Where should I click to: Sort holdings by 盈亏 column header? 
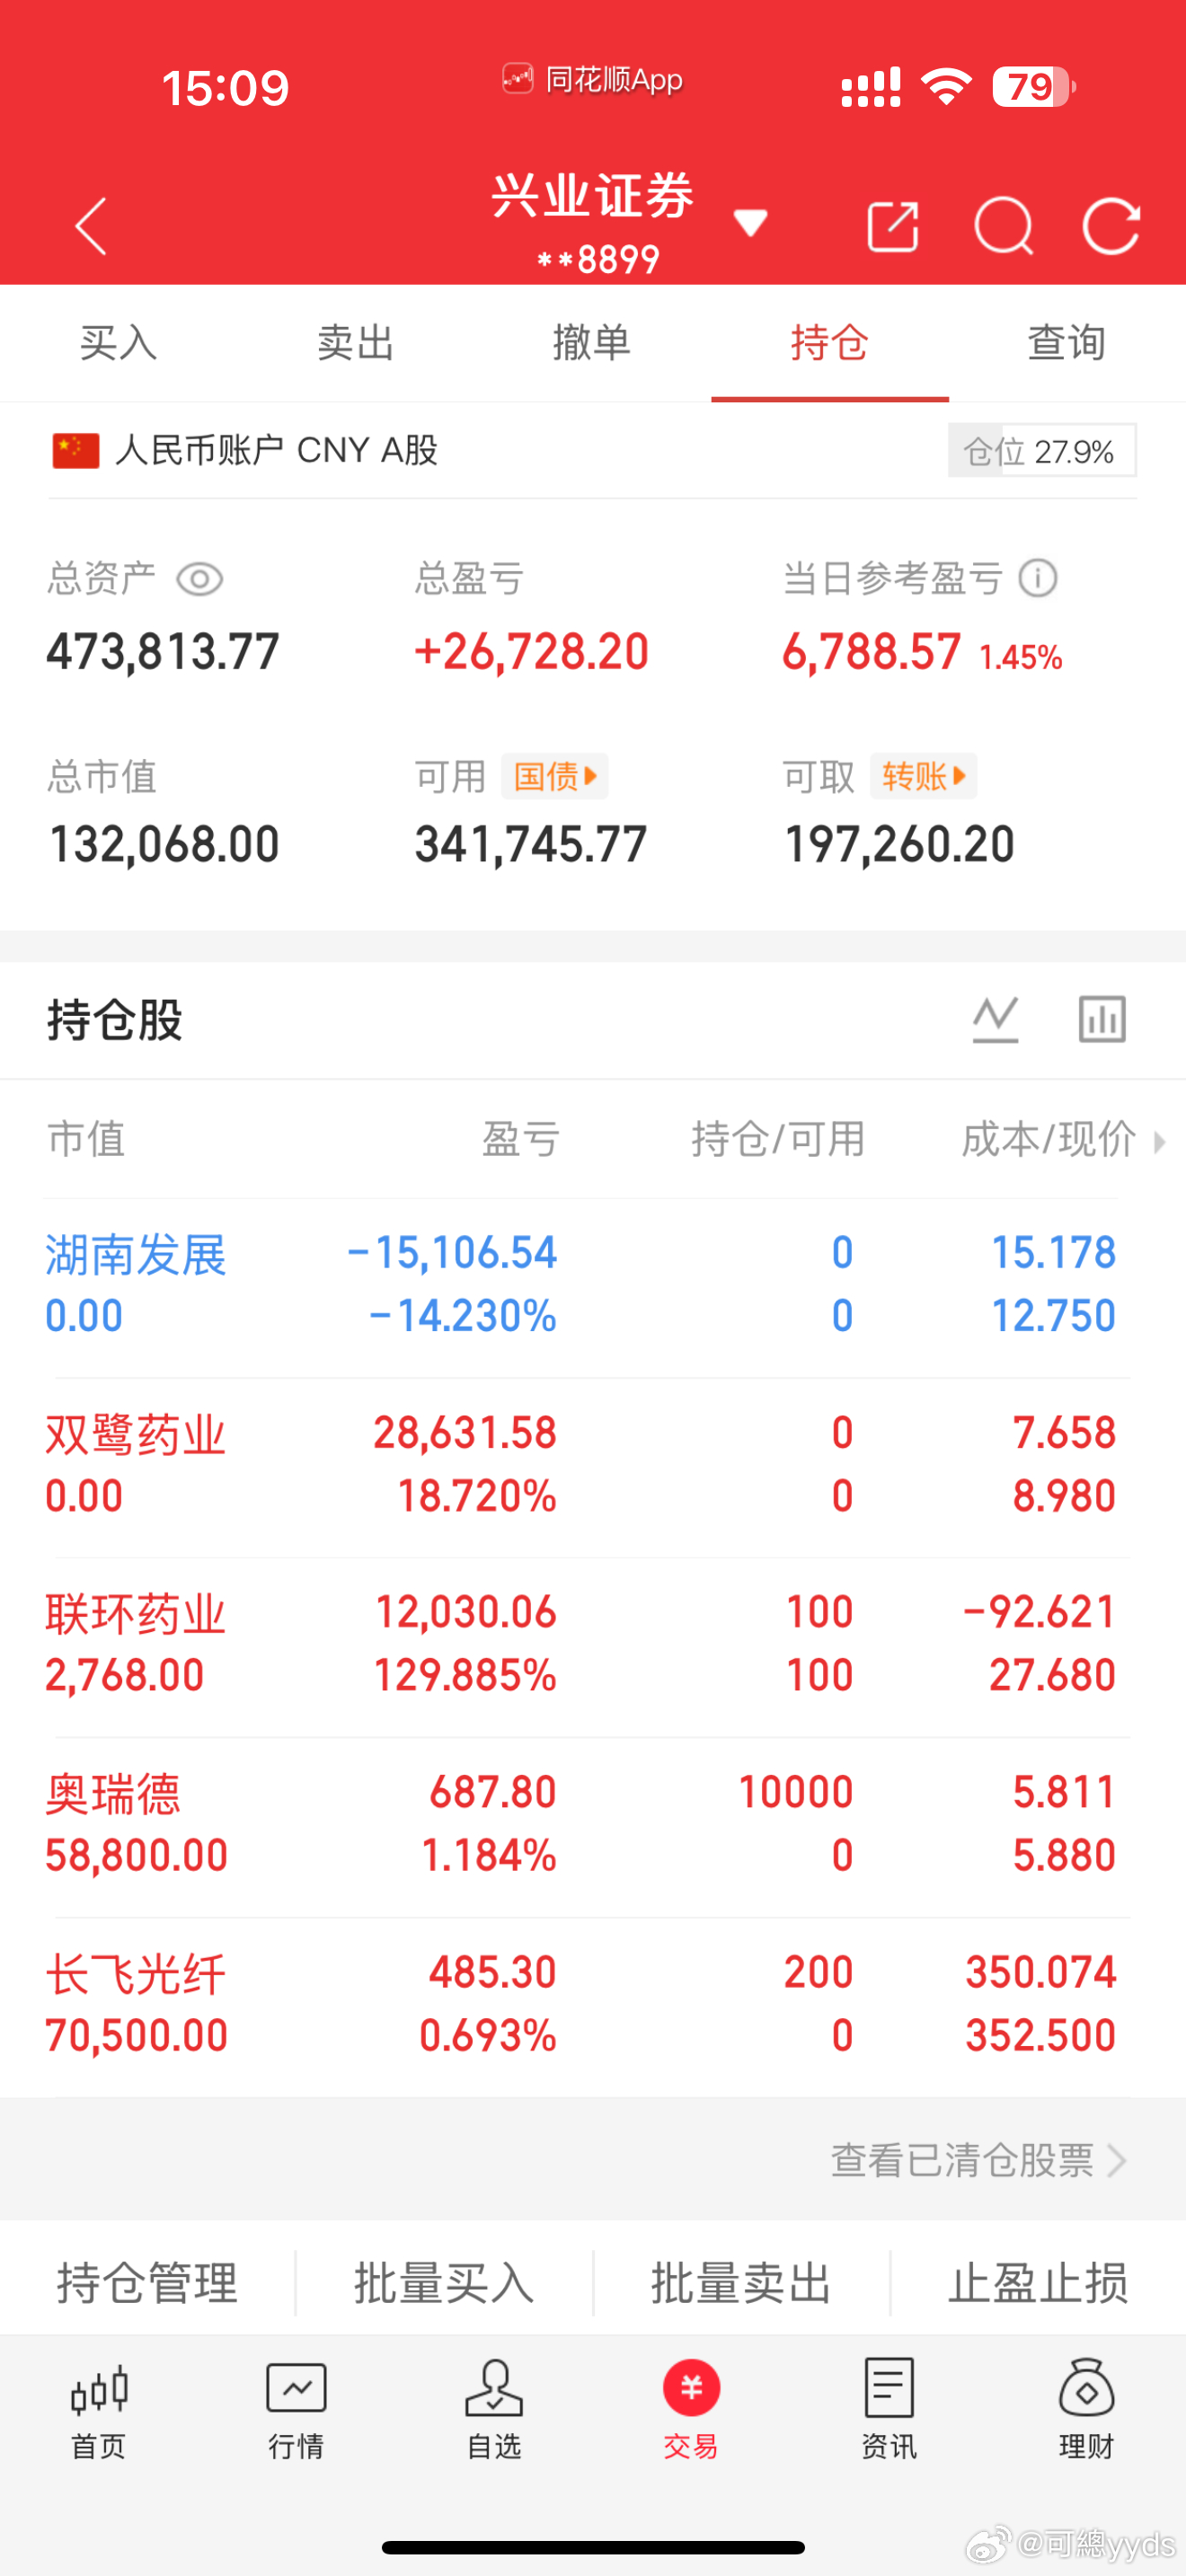(x=520, y=1139)
